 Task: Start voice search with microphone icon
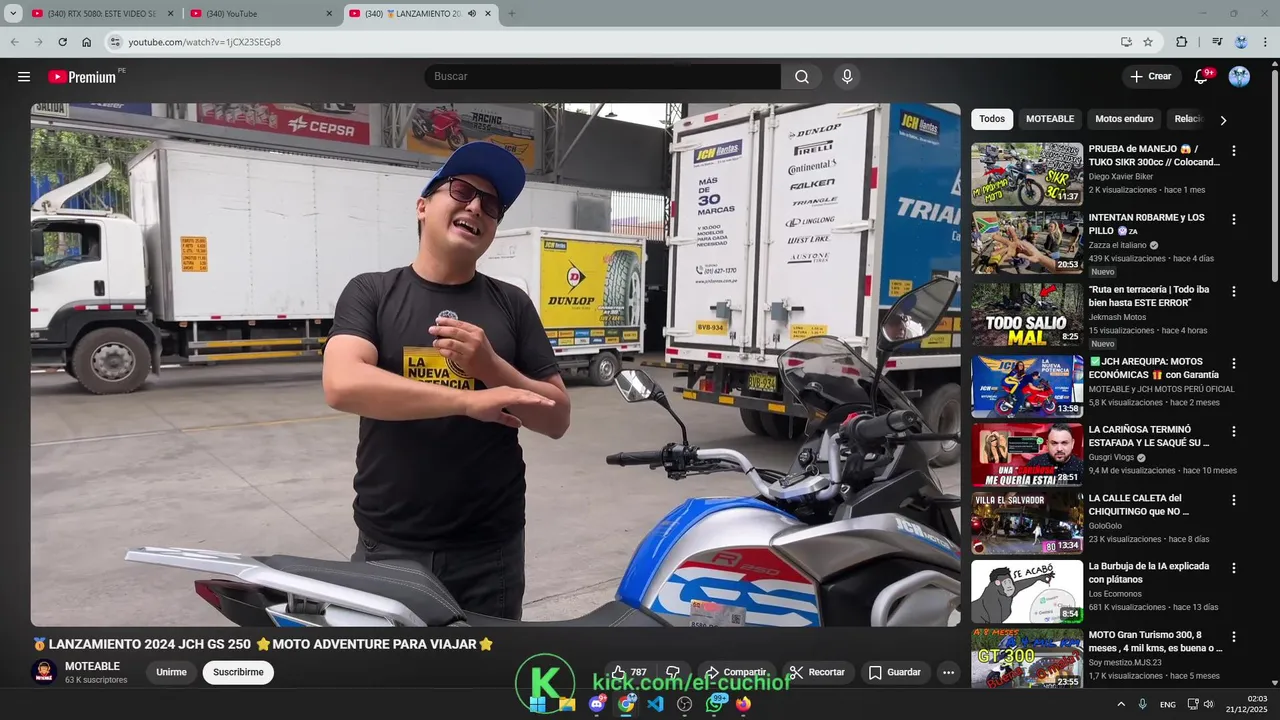click(x=847, y=77)
